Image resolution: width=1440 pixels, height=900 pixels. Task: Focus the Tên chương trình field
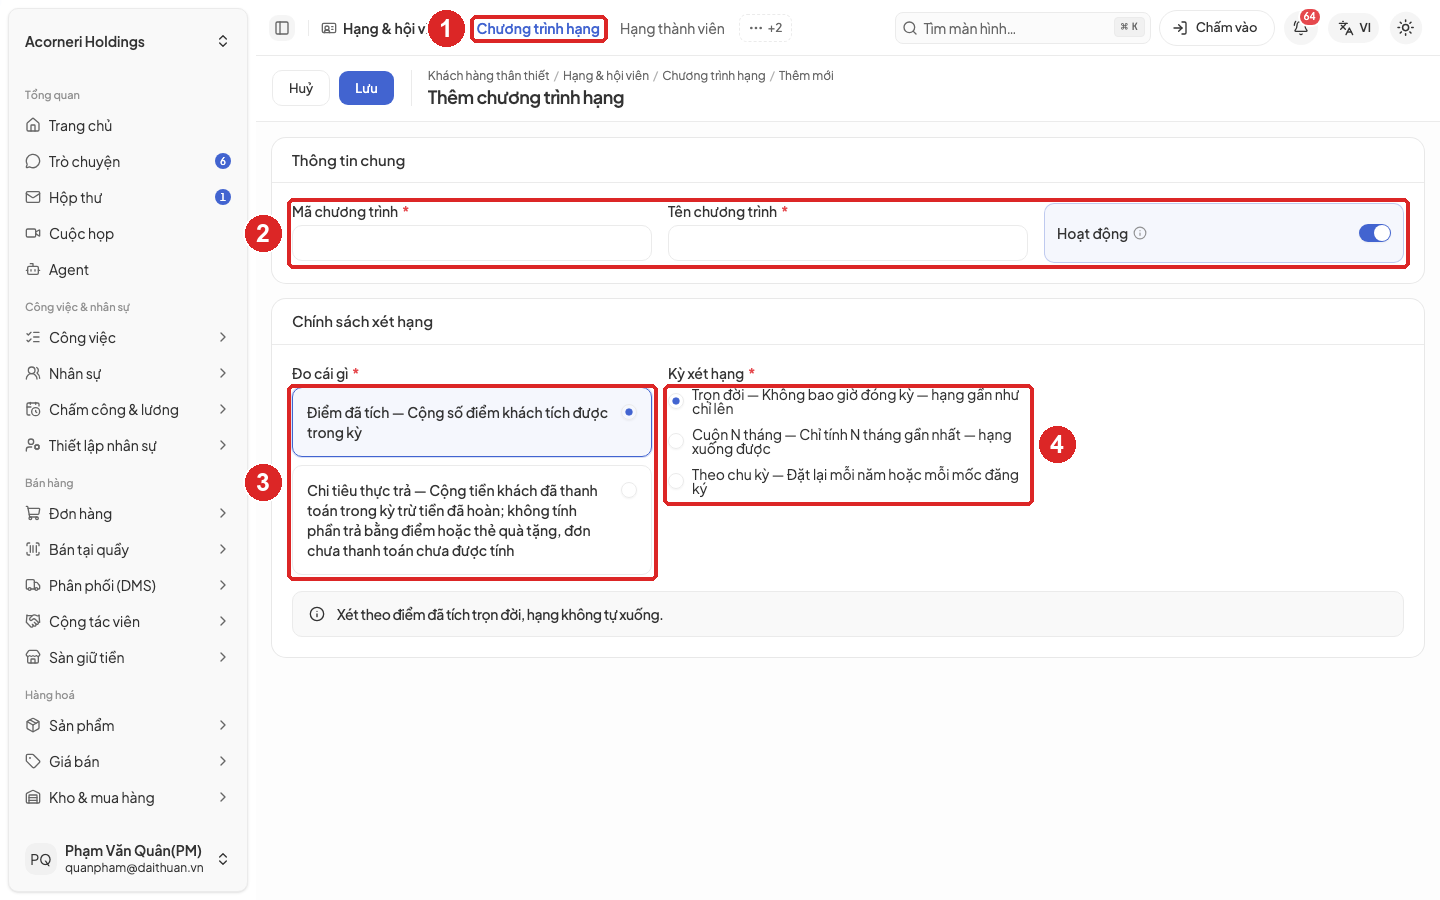[848, 243]
